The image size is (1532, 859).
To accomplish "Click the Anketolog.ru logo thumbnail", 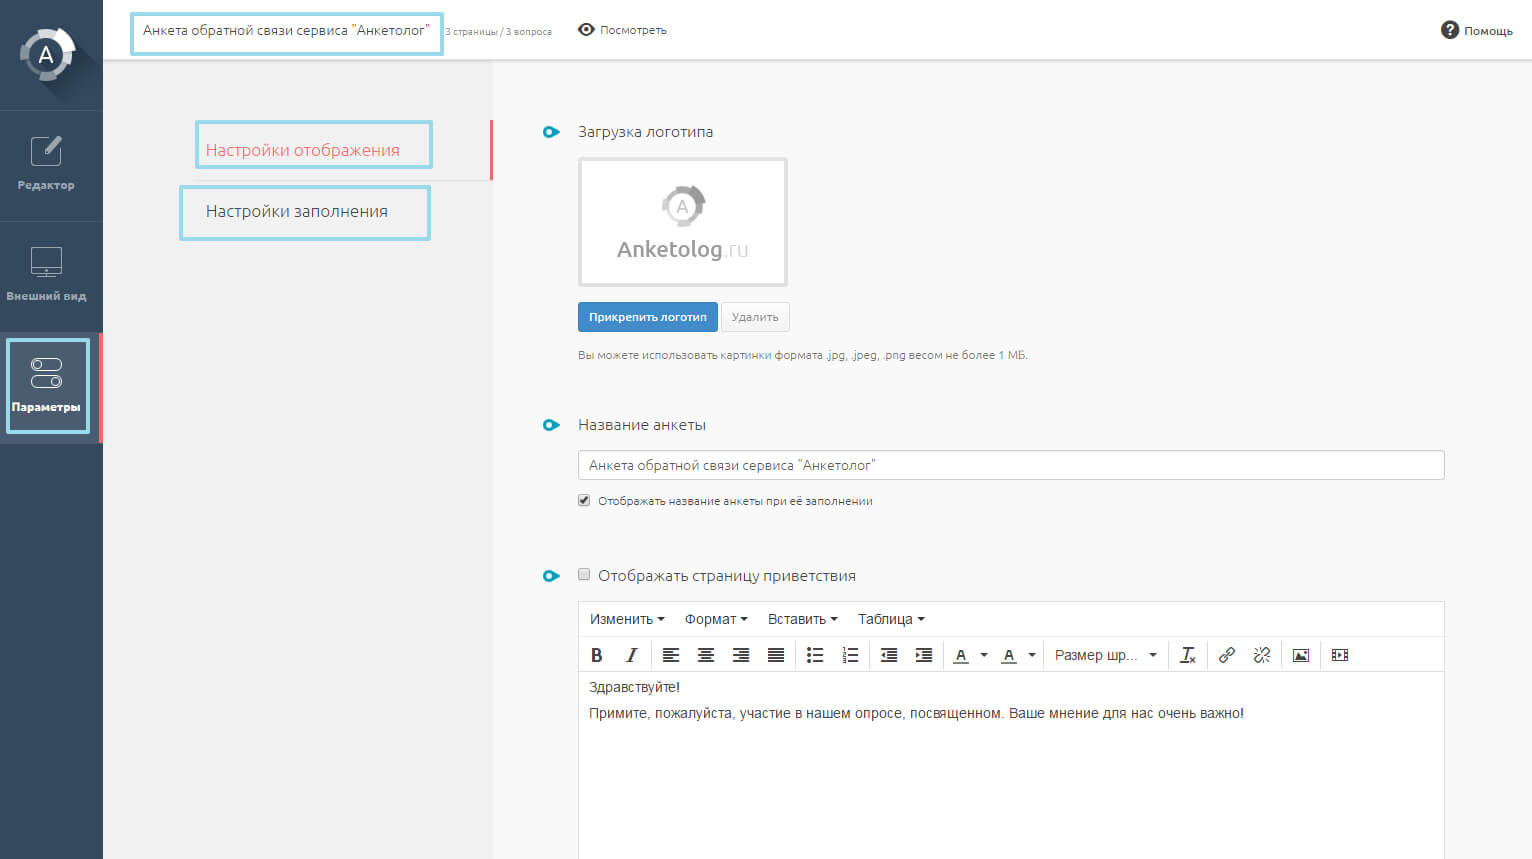I will tap(683, 222).
